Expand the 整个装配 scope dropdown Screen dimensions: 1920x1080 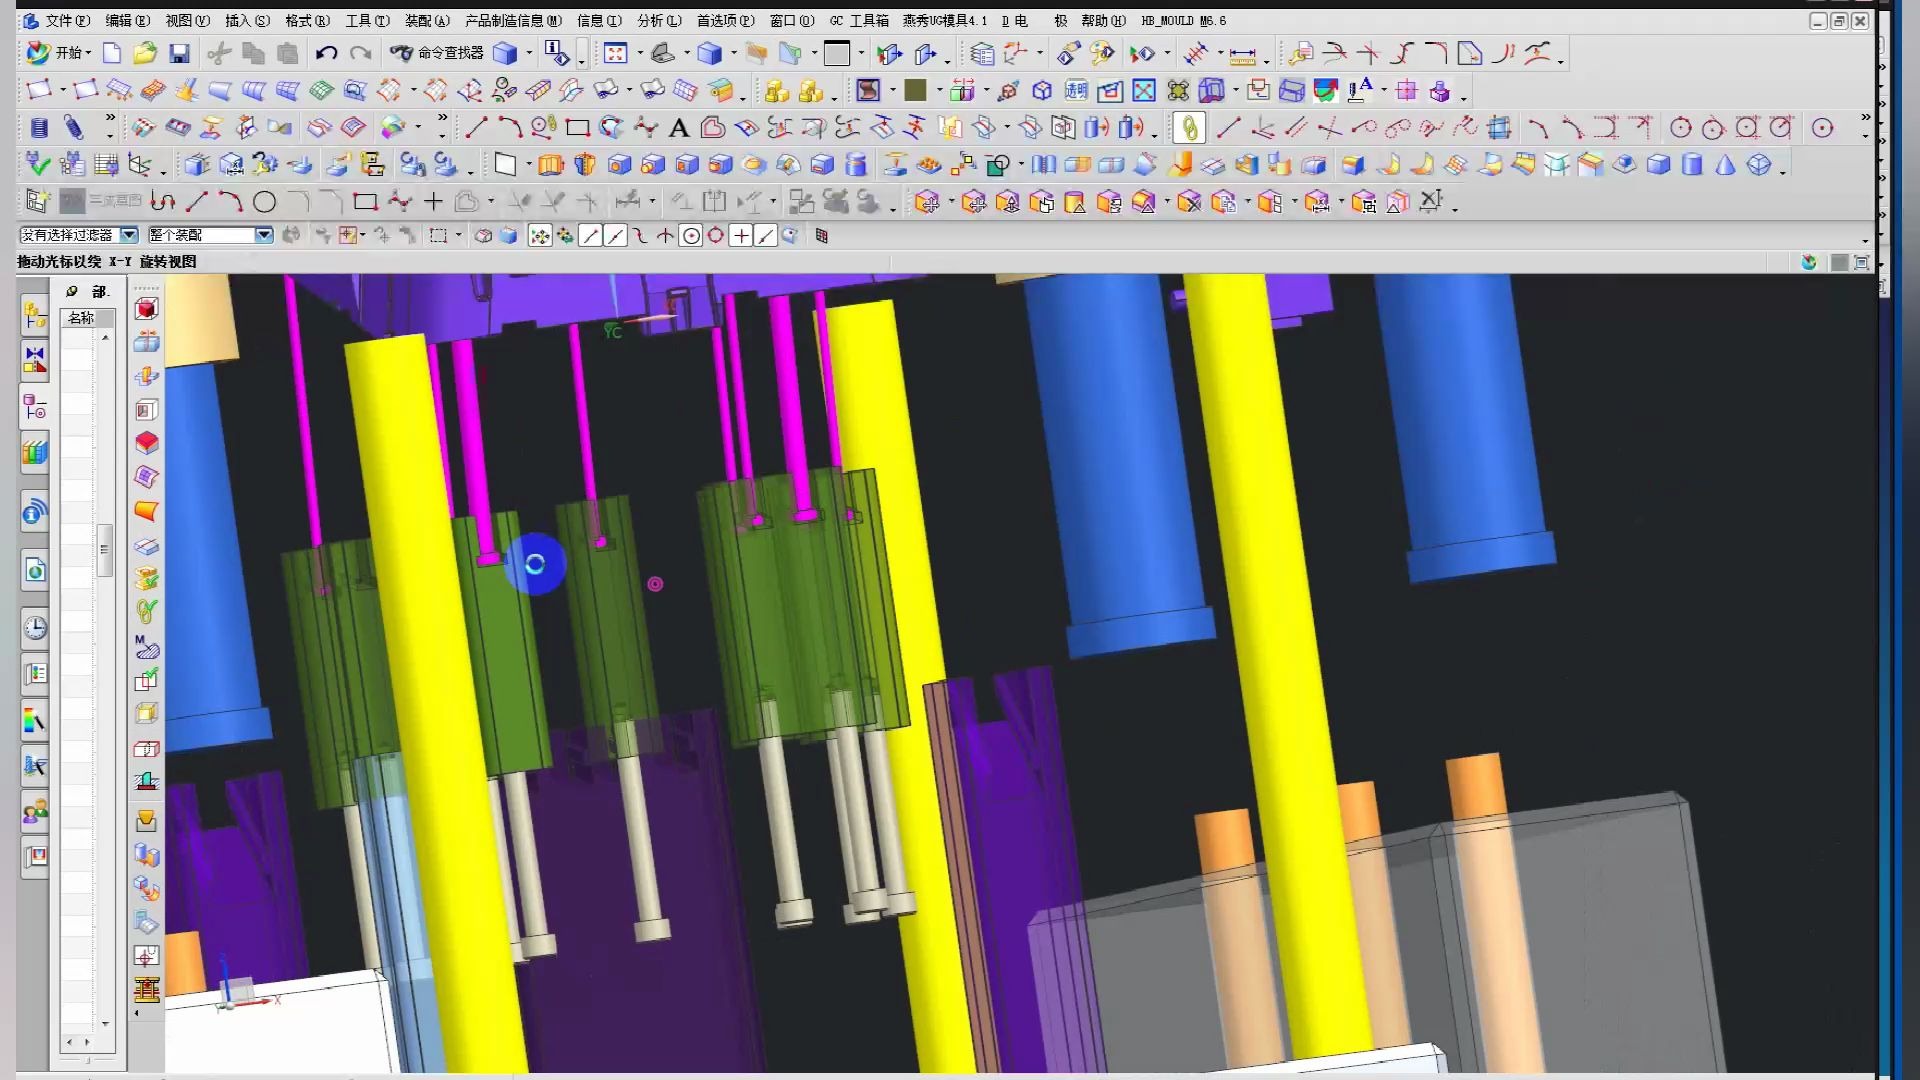[x=264, y=235]
